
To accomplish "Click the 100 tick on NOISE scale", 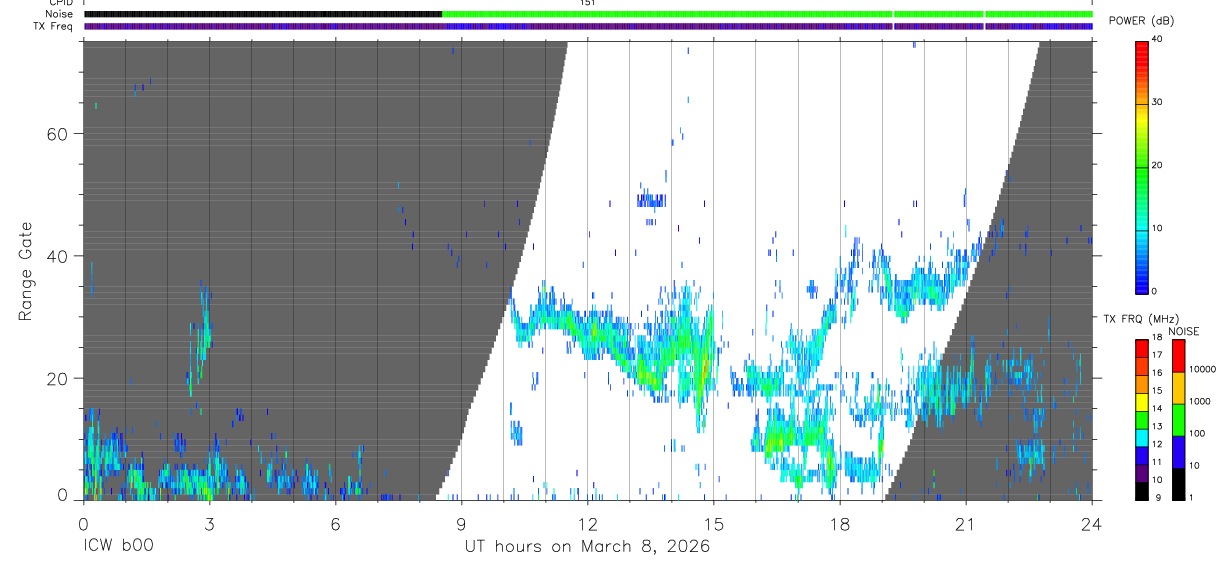I will [x=1199, y=433].
